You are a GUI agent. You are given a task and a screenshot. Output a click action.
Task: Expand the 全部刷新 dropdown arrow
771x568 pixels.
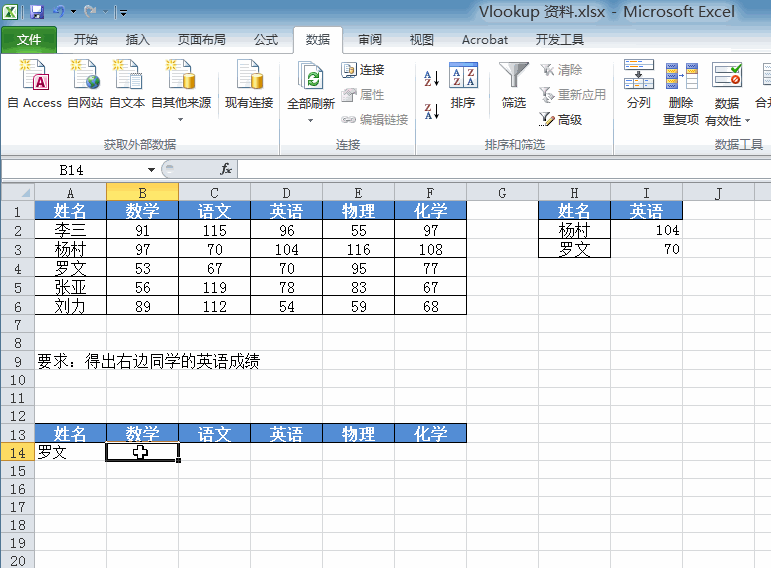tap(310, 120)
